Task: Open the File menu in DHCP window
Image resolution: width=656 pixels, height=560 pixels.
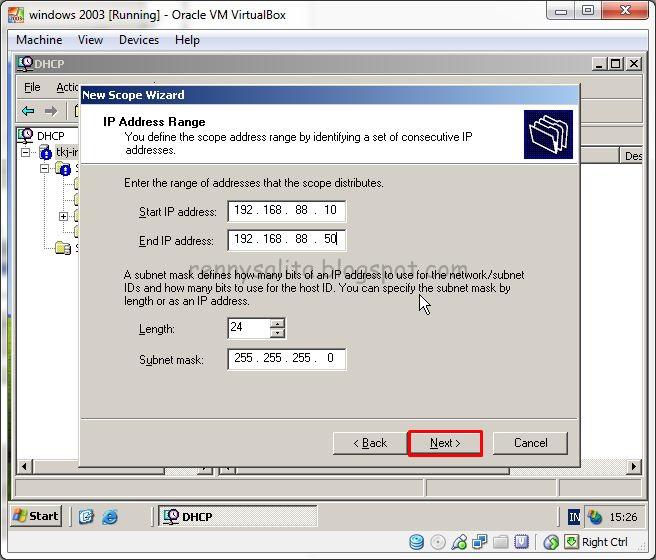Action: pyautogui.click(x=32, y=87)
